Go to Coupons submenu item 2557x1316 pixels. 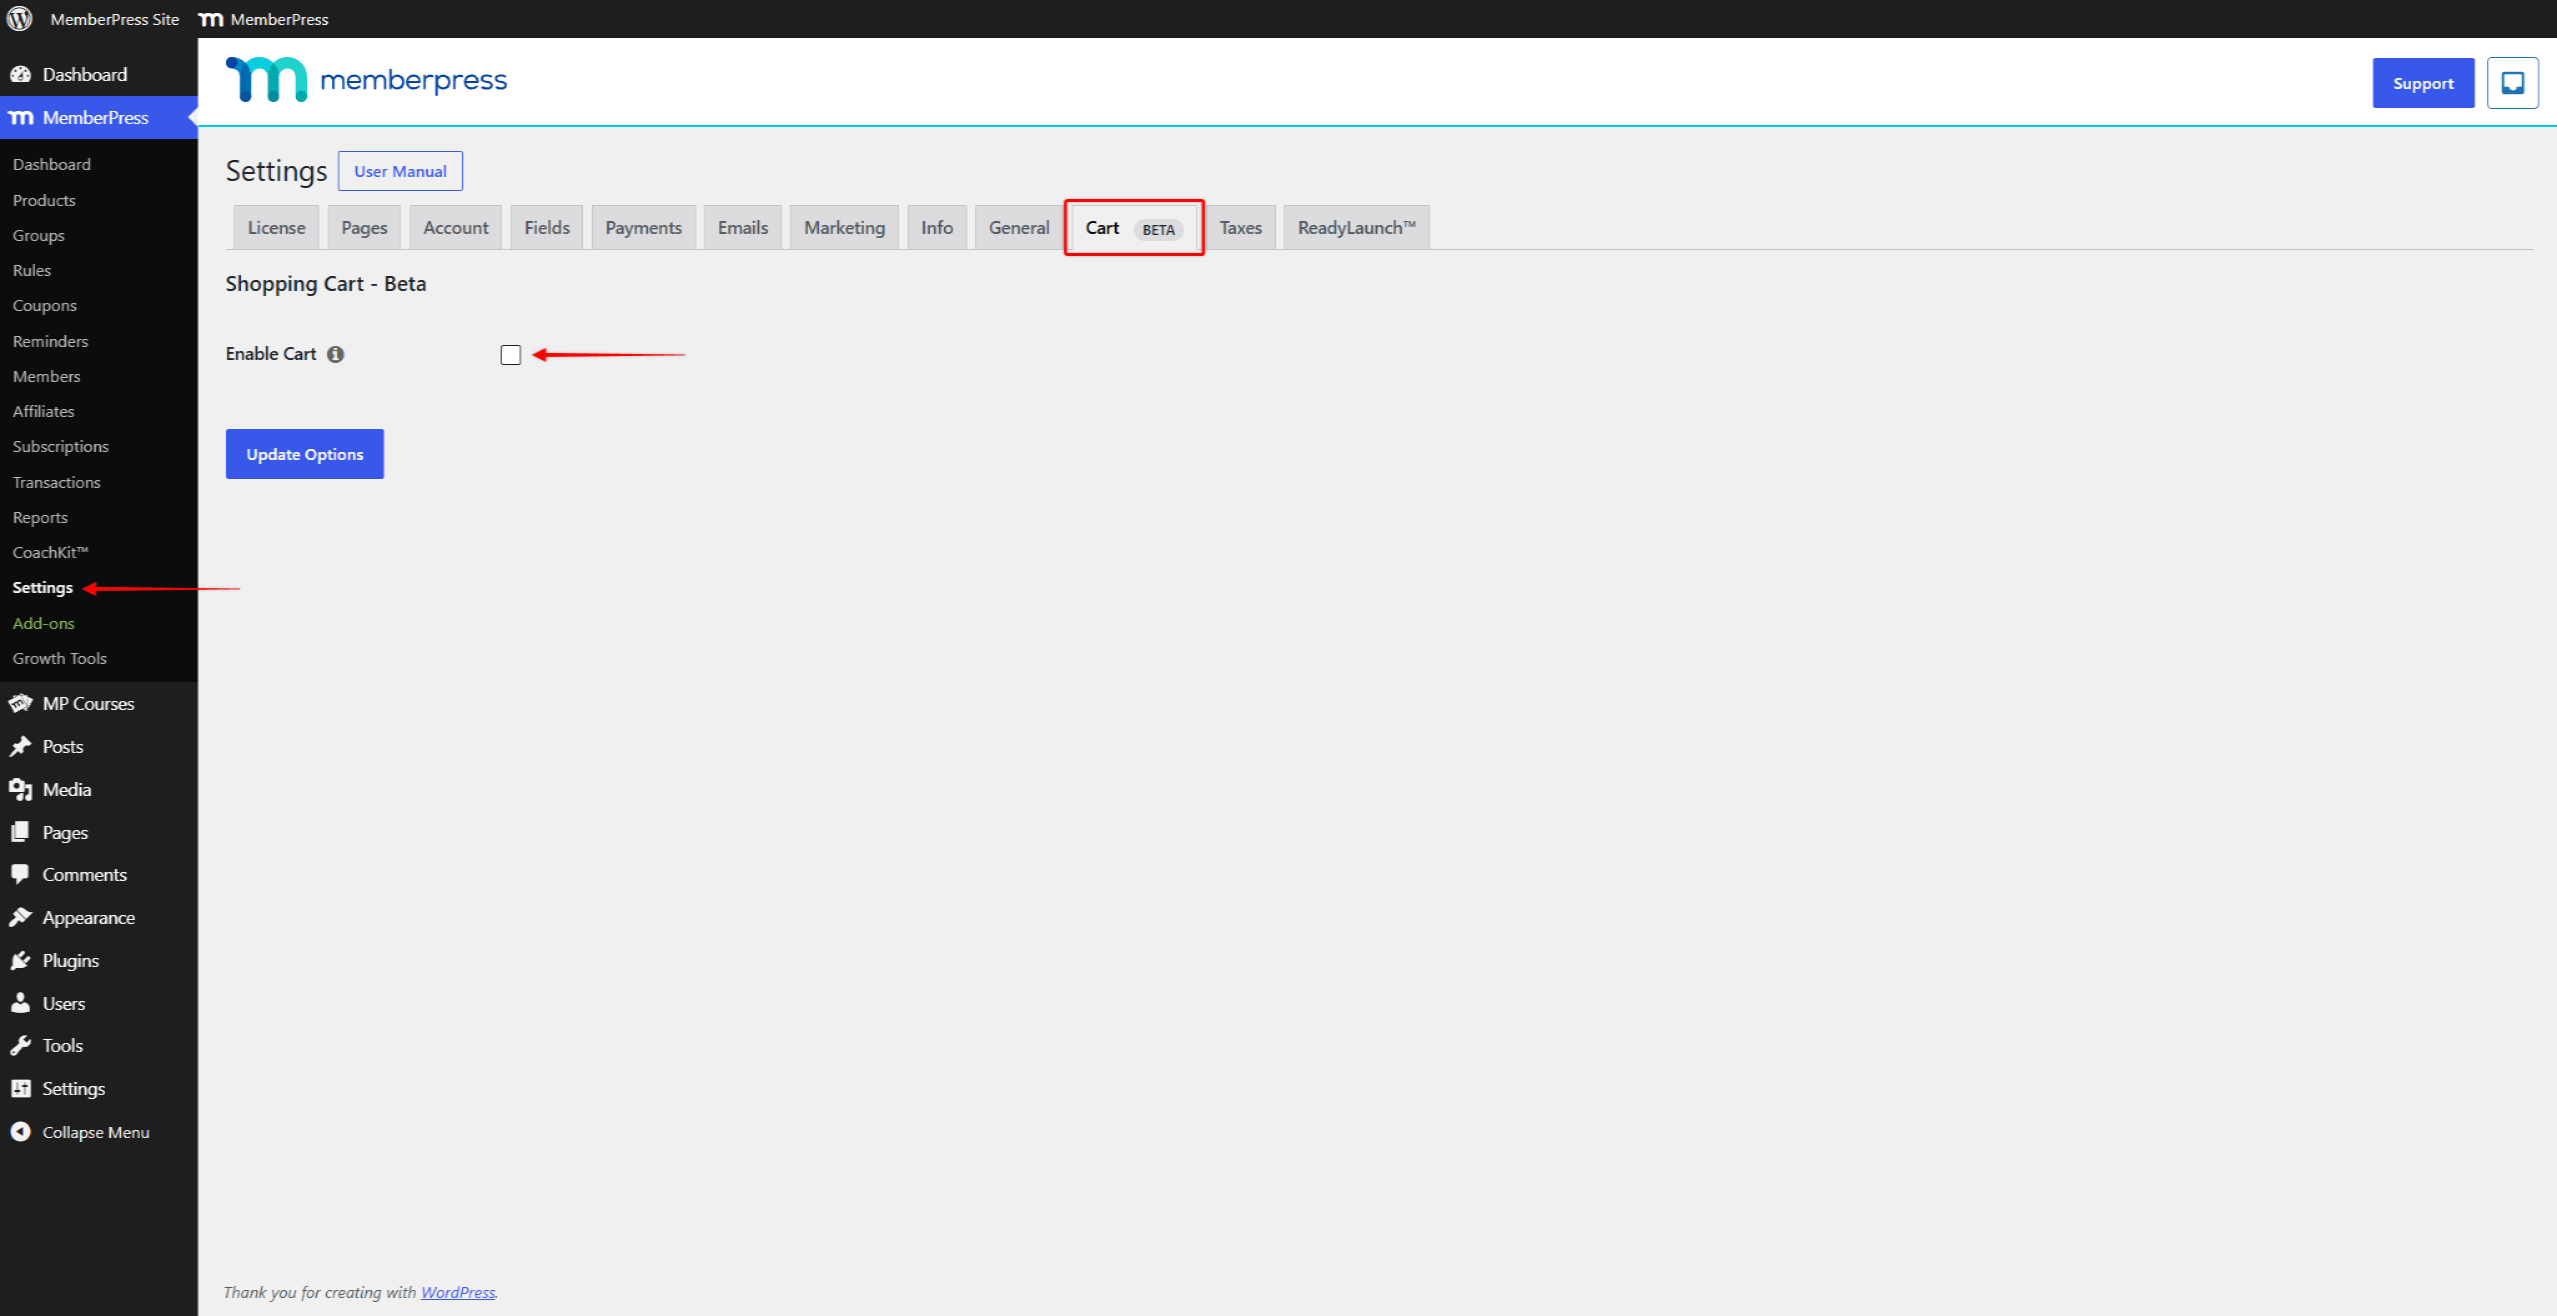pyautogui.click(x=45, y=305)
